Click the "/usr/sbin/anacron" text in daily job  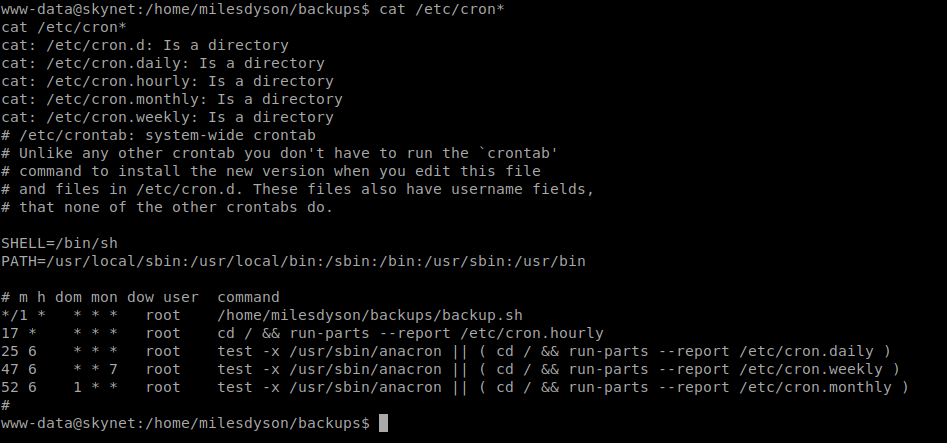pos(365,352)
